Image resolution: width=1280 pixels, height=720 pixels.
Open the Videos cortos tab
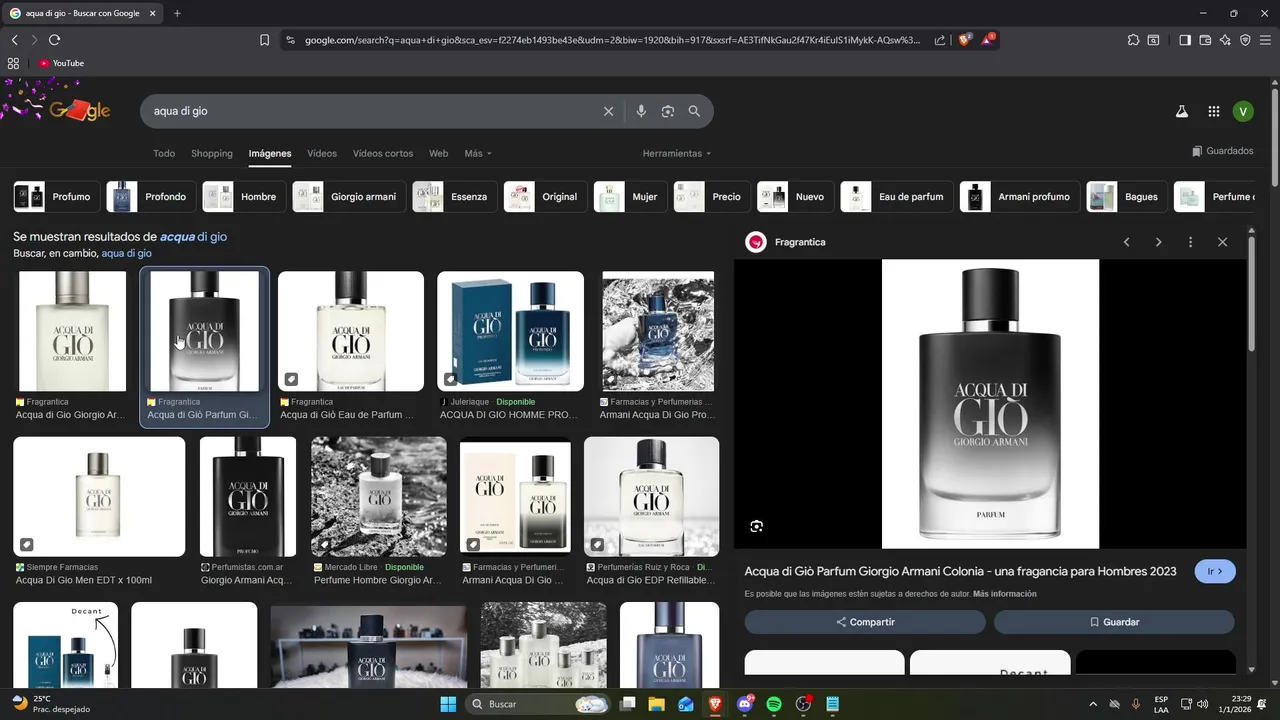pos(383,153)
